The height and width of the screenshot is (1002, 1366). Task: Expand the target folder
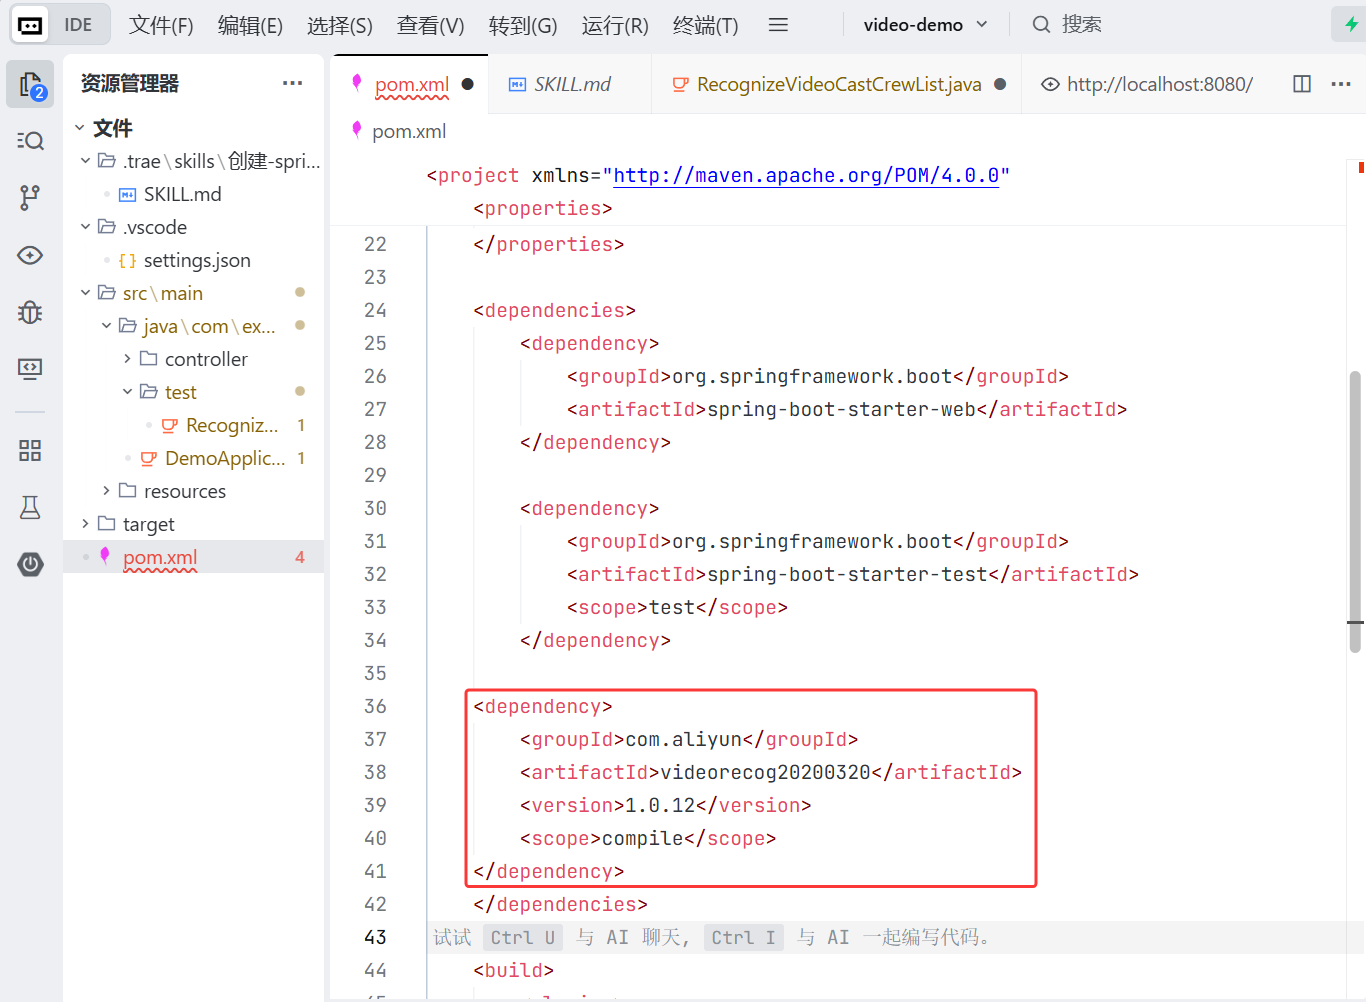86,524
